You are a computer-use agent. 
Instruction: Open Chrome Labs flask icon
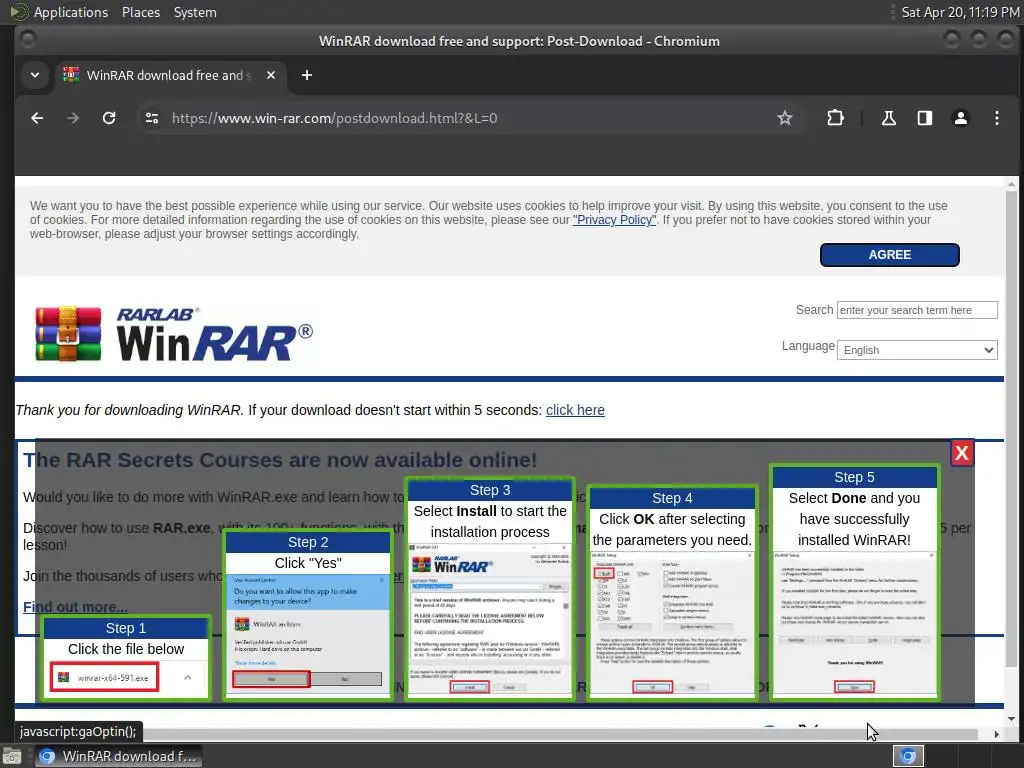(889, 118)
